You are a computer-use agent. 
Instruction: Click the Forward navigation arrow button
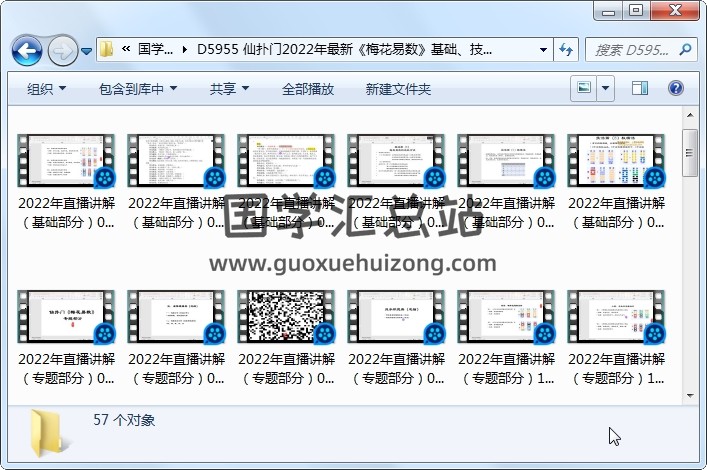[x=62, y=49]
